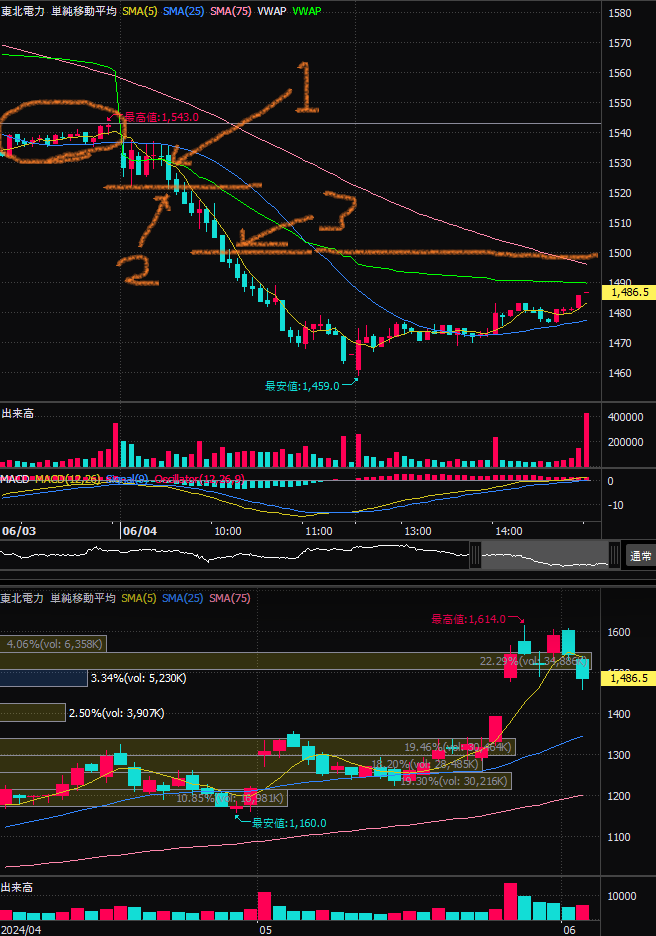The width and height of the screenshot is (656, 936).
Task: Click the 1100 level on daily price axis
Action: tap(619, 837)
